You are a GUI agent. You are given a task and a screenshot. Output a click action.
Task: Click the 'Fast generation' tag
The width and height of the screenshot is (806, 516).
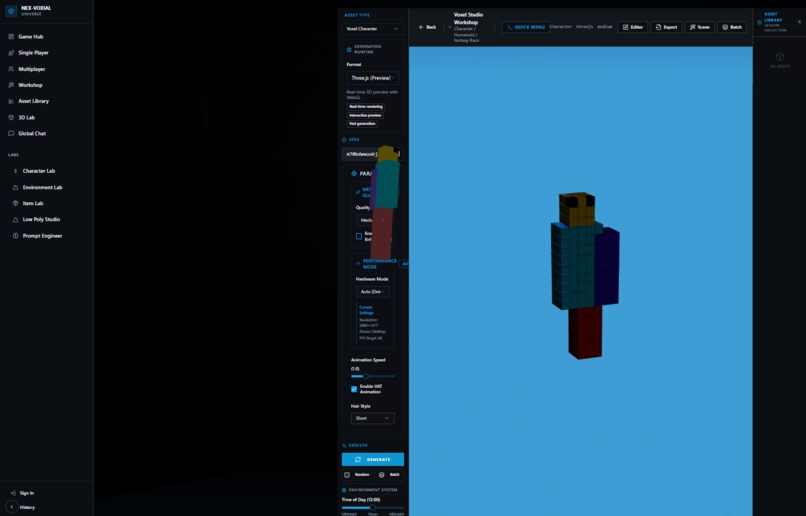(x=362, y=124)
